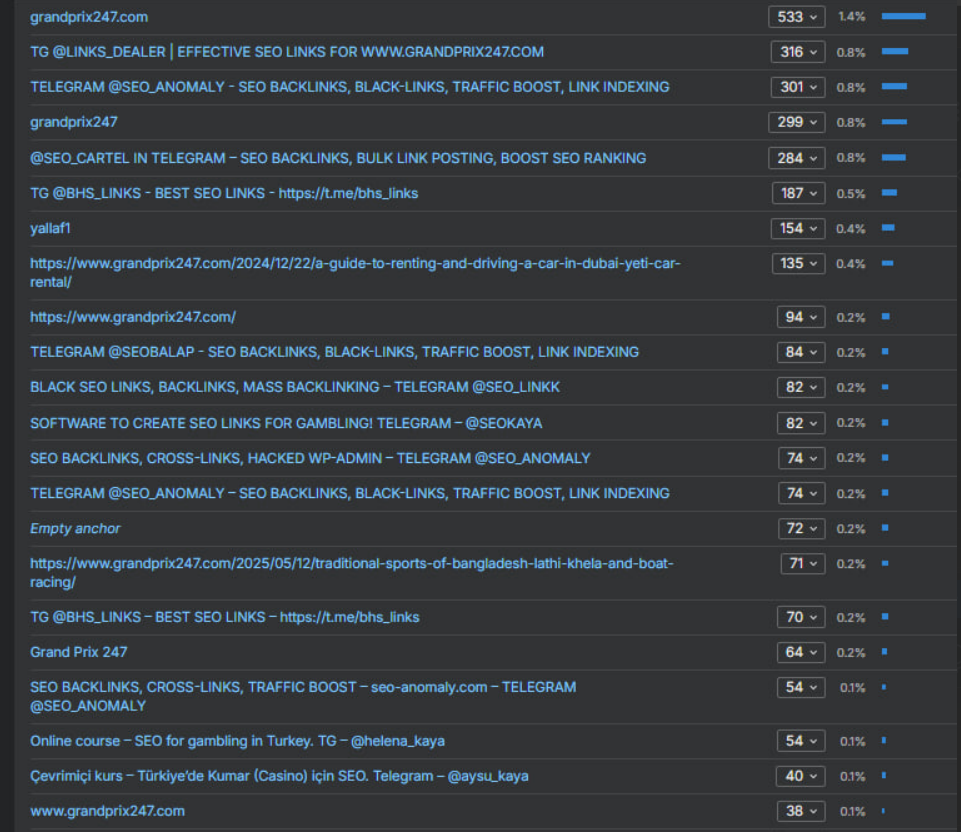This screenshot has height=832, width=961.
Task: Expand the 70 count dropdown
Action: (x=801, y=617)
